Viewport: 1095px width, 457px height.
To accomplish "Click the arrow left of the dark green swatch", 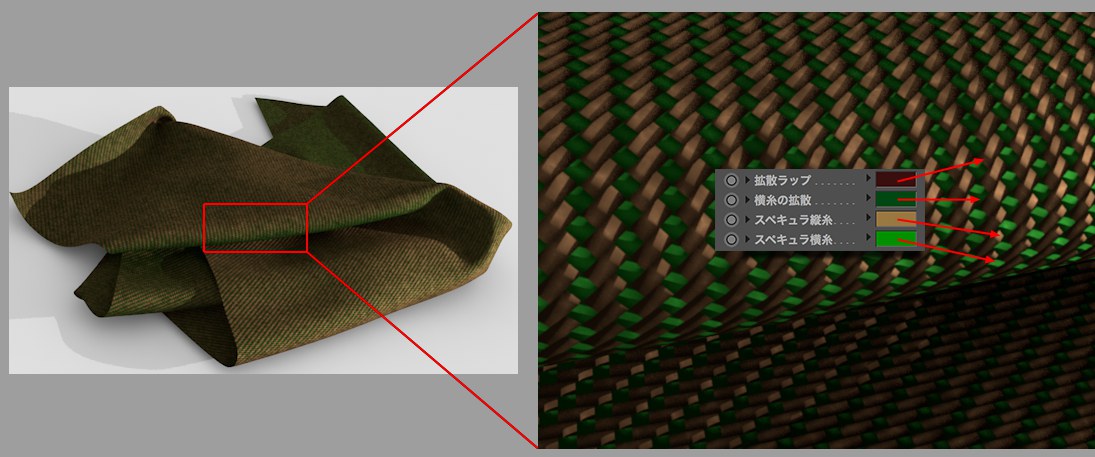I will pyautogui.click(x=868, y=200).
